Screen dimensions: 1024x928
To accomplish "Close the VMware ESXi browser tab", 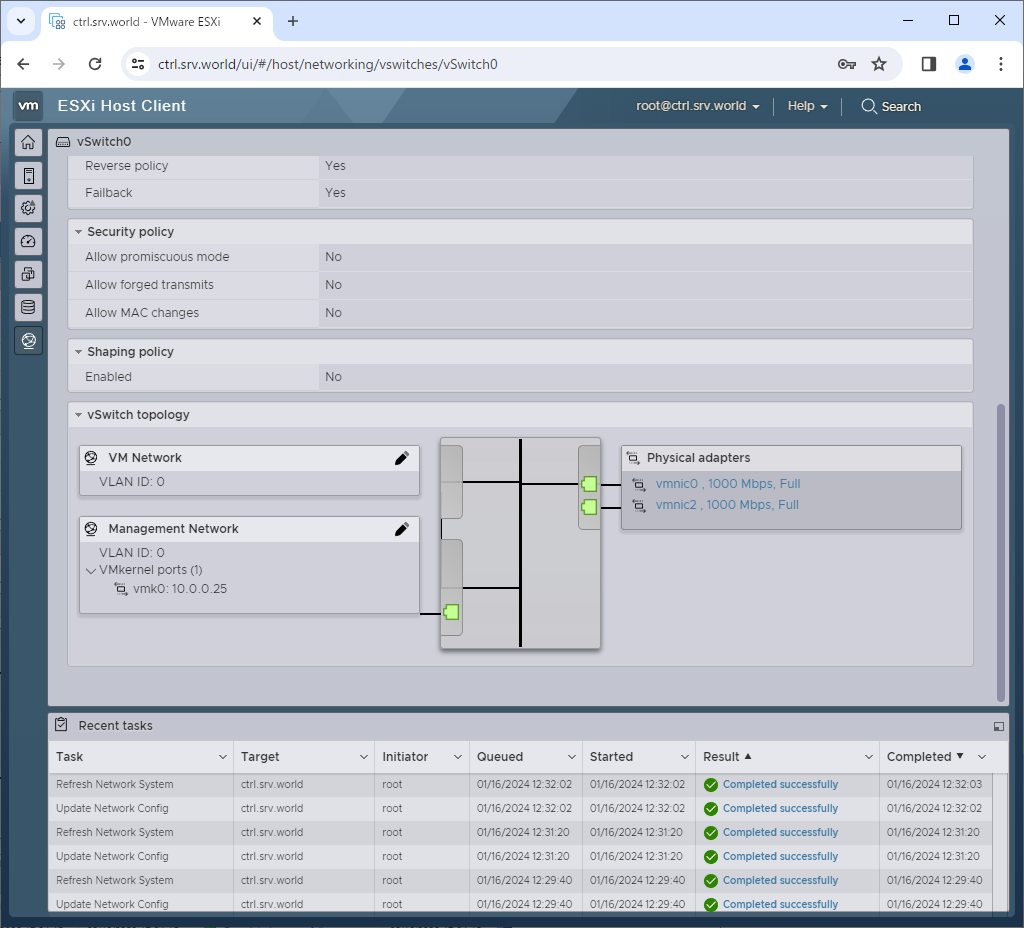I will [x=257, y=21].
